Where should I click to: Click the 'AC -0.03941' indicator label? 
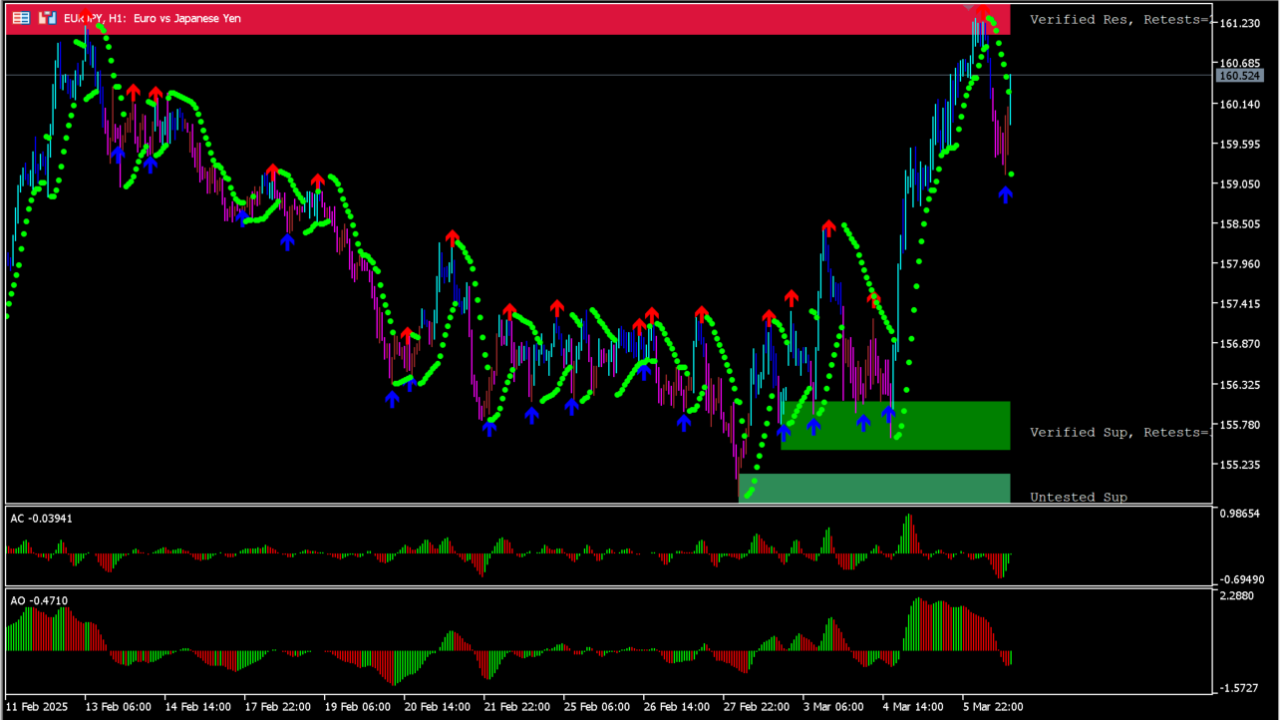pos(41,518)
